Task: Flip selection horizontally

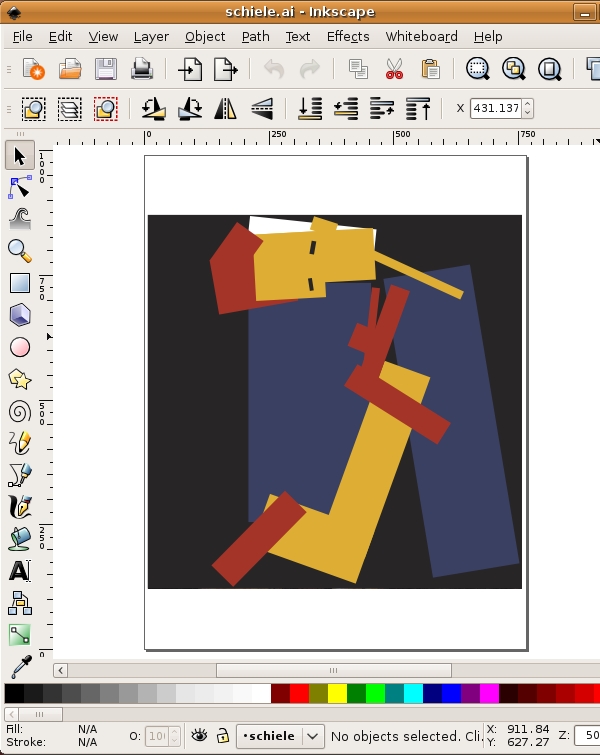Action: coord(225,108)
